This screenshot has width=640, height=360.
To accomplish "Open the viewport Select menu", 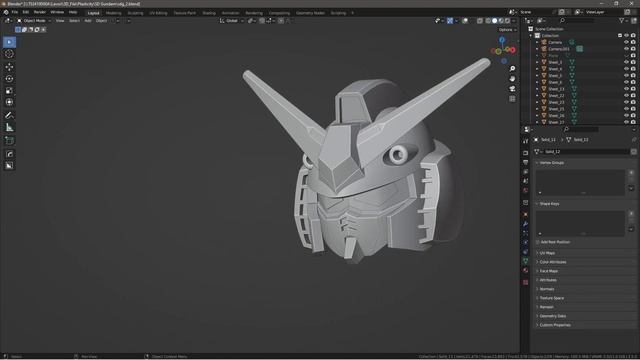I will tap(74, 20).
